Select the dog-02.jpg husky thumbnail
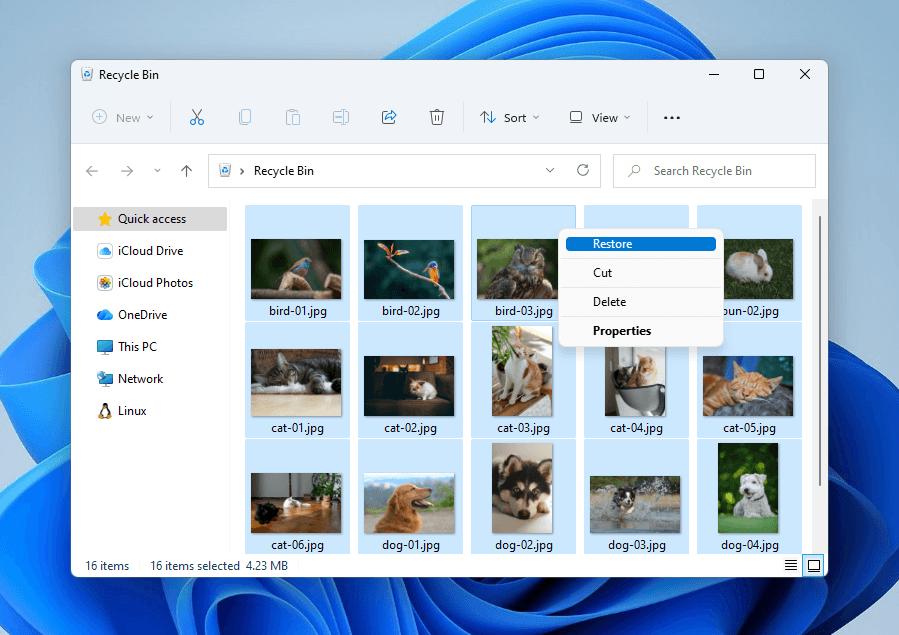899x635 pixels. pos(522,488)
